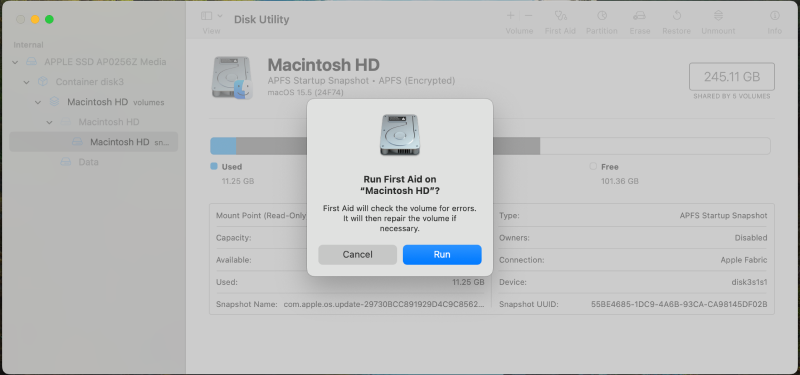Click the APFS Startup Snapshot type value

pos(723,215)
